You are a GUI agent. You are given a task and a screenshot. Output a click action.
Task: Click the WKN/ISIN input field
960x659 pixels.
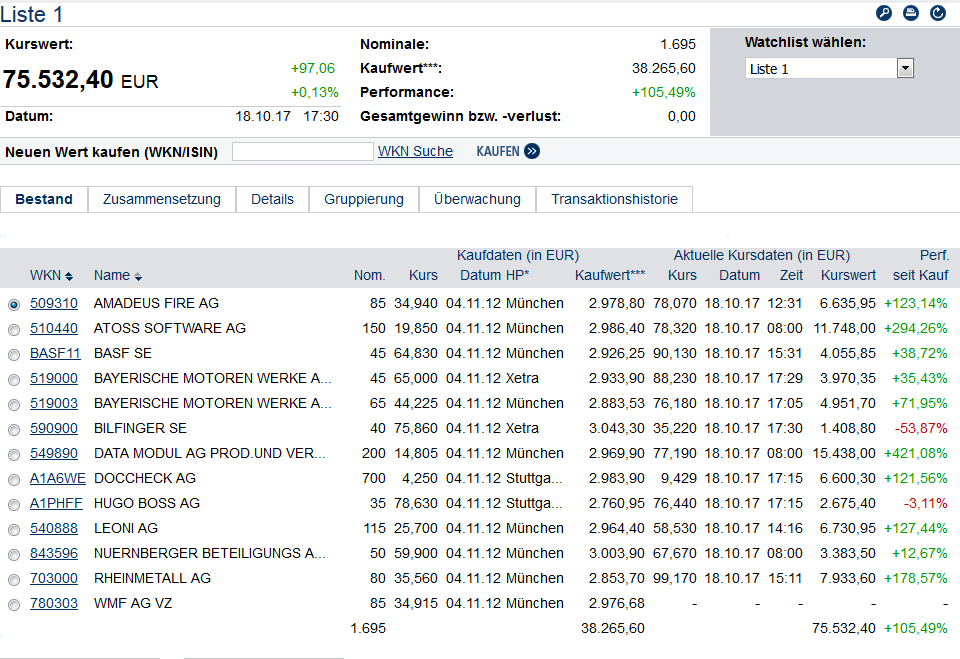(302, 151)
